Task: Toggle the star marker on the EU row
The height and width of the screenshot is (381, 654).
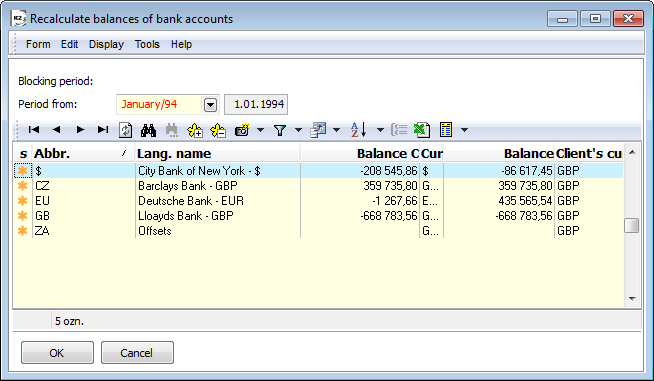Action: click(23, 201)
